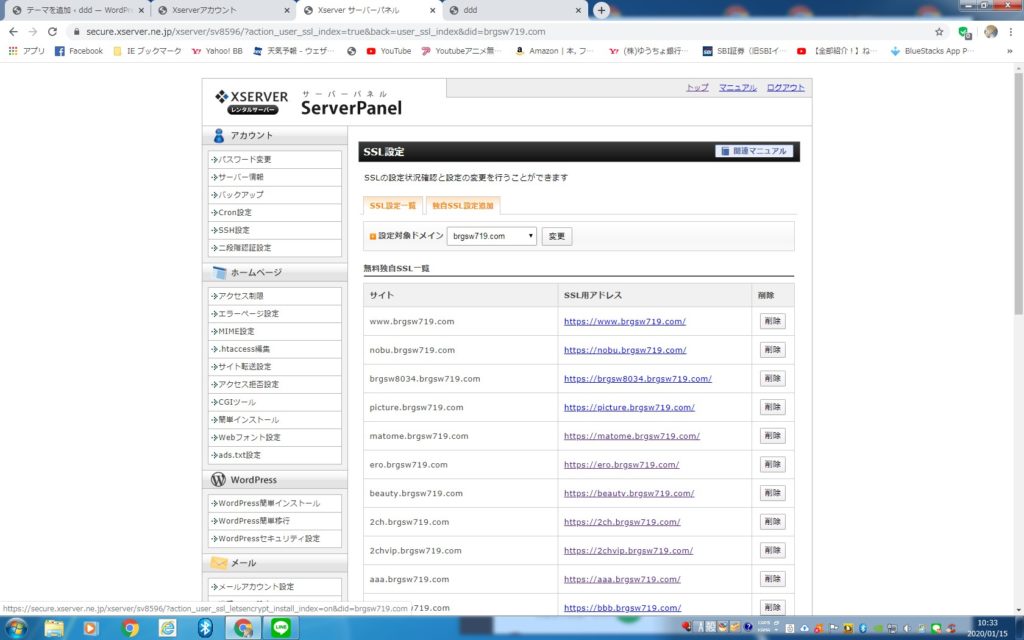The height and width of the screenshot is (640, 1024).
Task: Open 関連マニュアル button
Action: click(754, 151)
